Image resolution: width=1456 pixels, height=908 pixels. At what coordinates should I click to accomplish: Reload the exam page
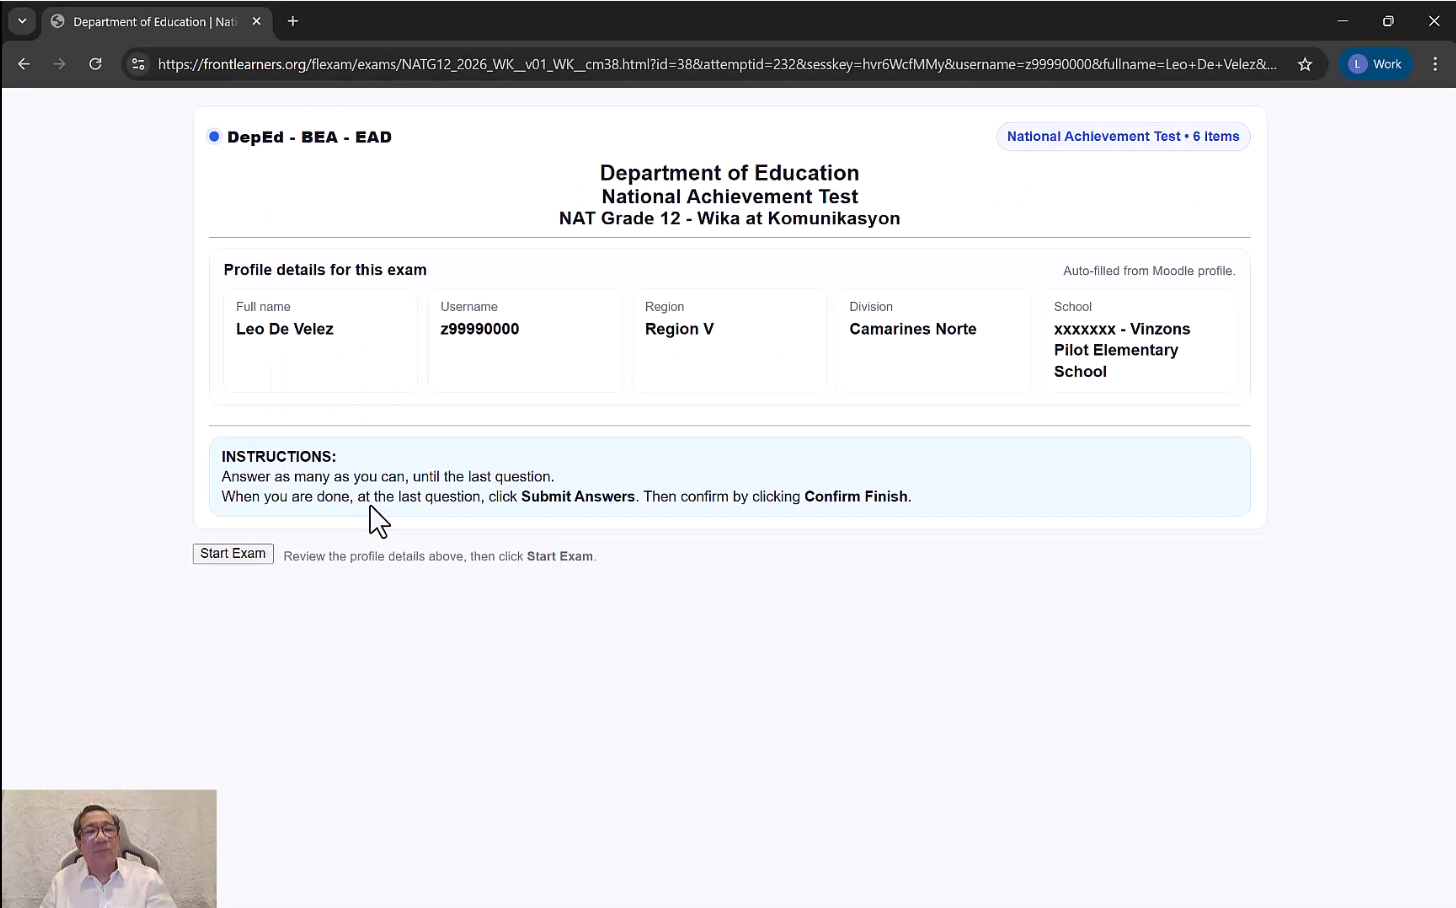[x=95, y=64]
